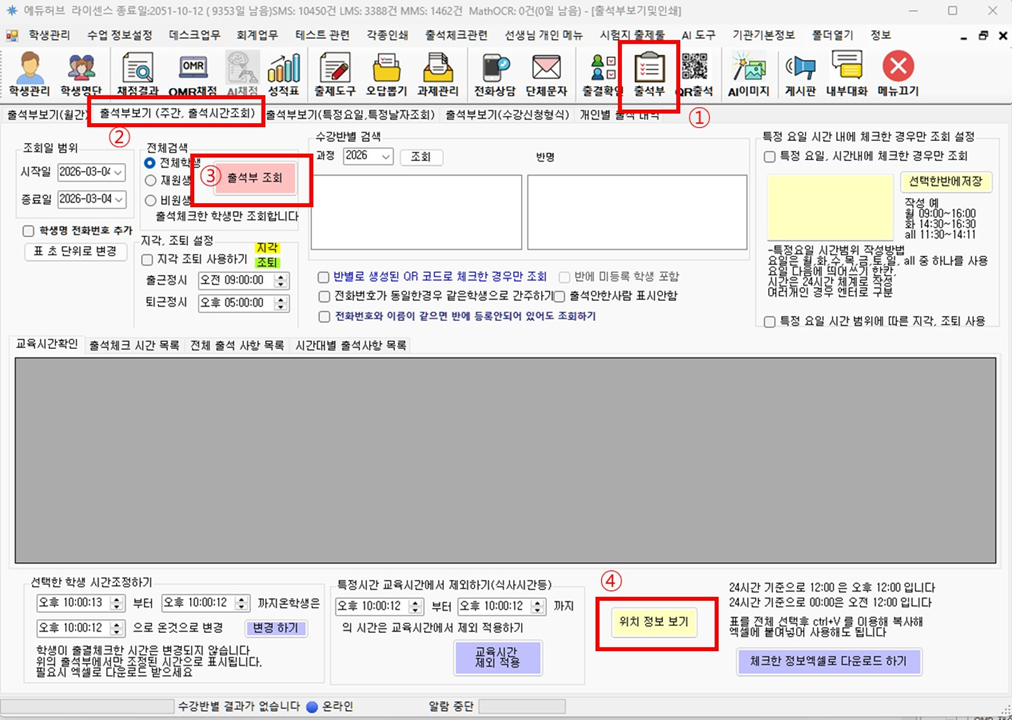Screen dimensions: 1012x720
Task: Click the 성적표 chart icon
Action: coord(283,72)
